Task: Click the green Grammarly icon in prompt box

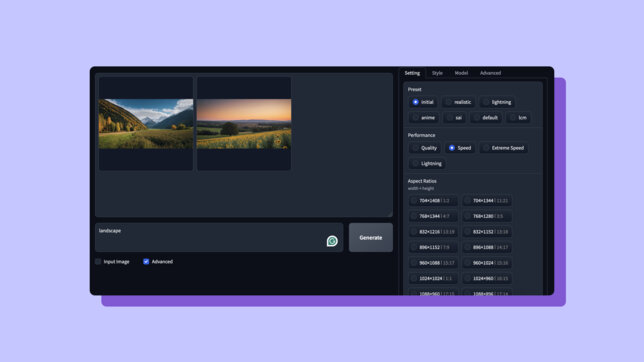Action: (x=332, y=241)
